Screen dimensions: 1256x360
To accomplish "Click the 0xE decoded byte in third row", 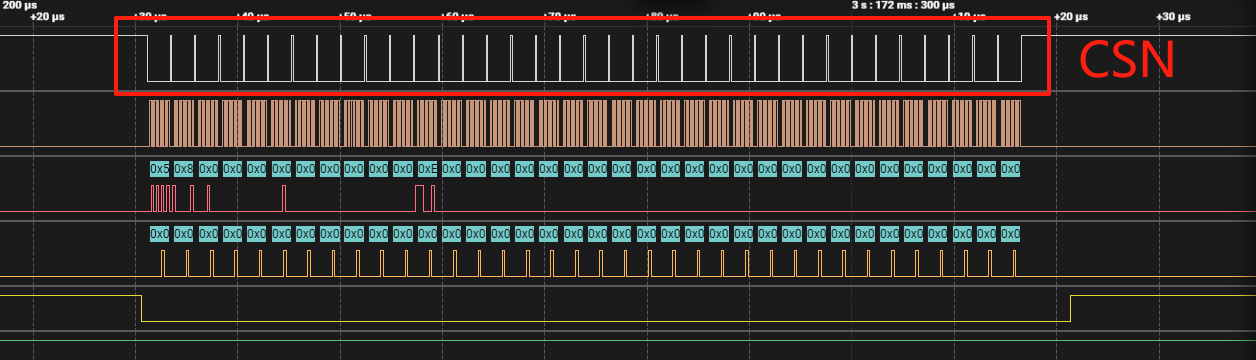I will point(428,169).
